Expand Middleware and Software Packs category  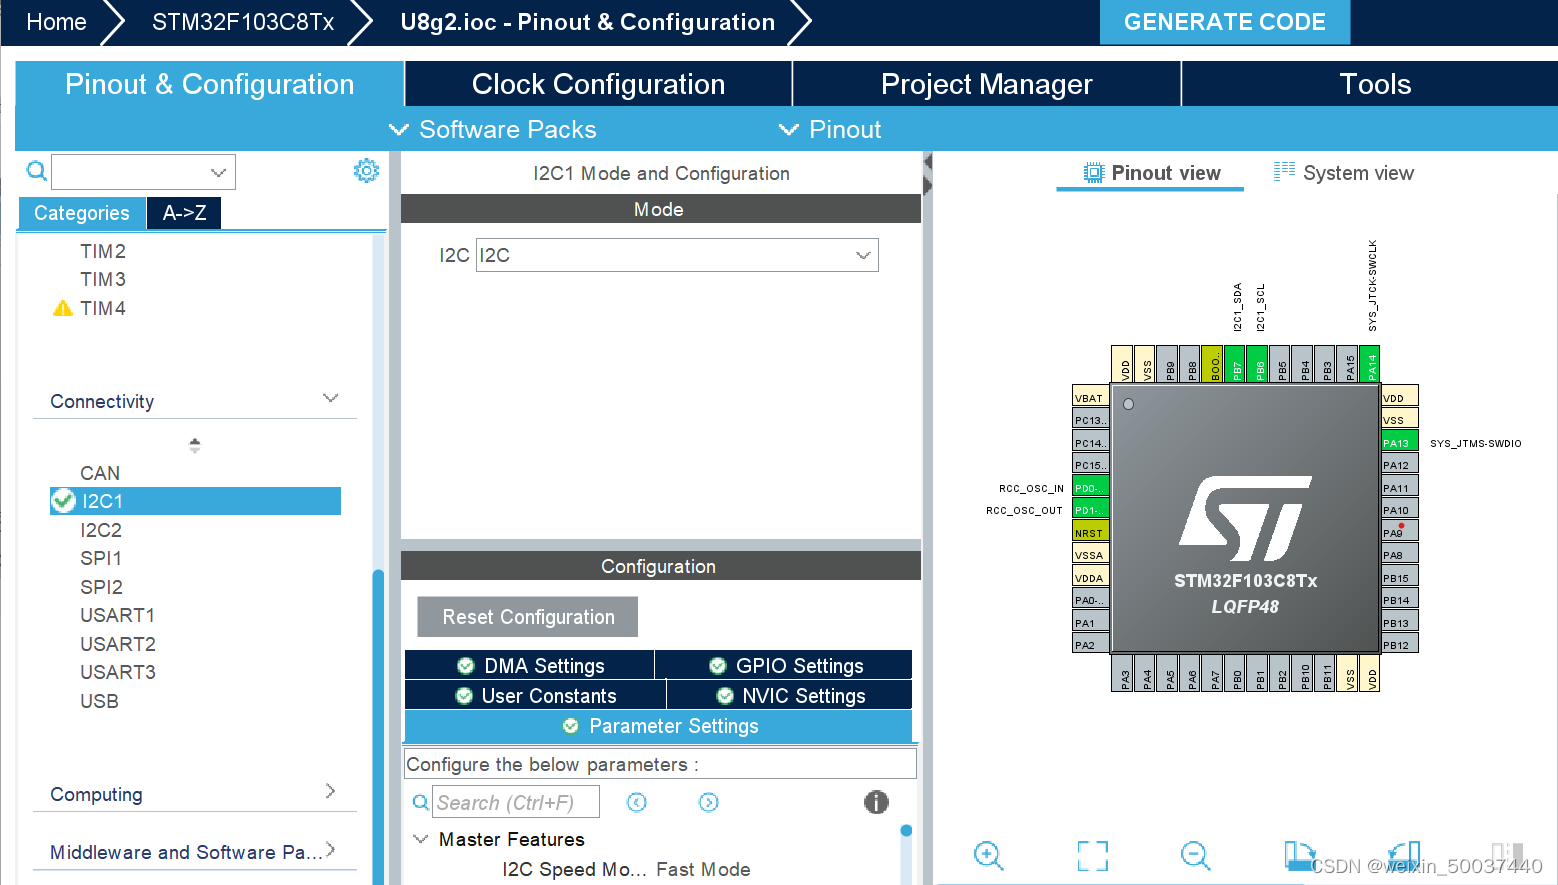(x=331, y=850)
